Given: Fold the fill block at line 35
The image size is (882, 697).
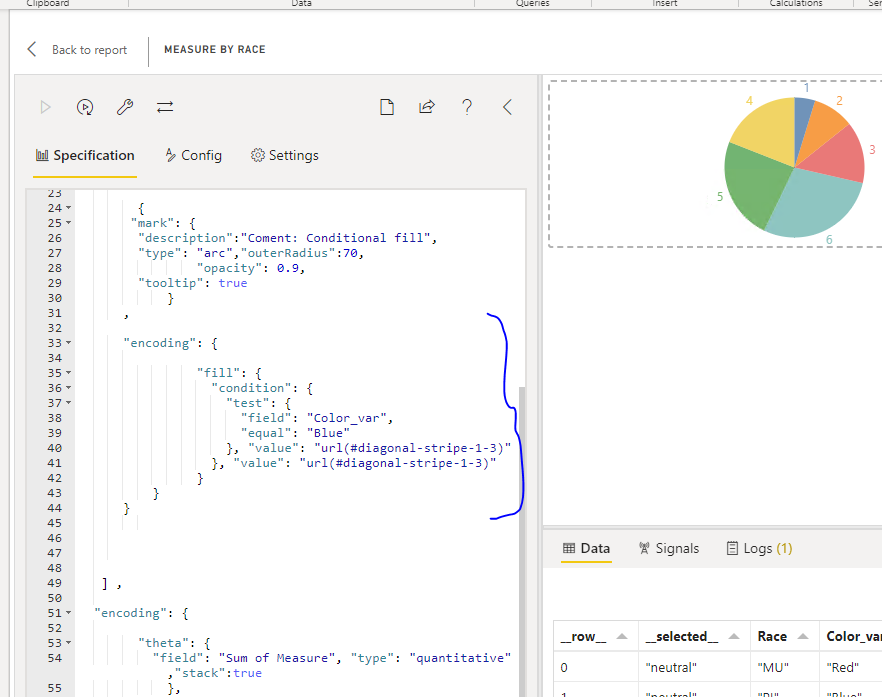Looking at the screenshot, I should (69, 373).
